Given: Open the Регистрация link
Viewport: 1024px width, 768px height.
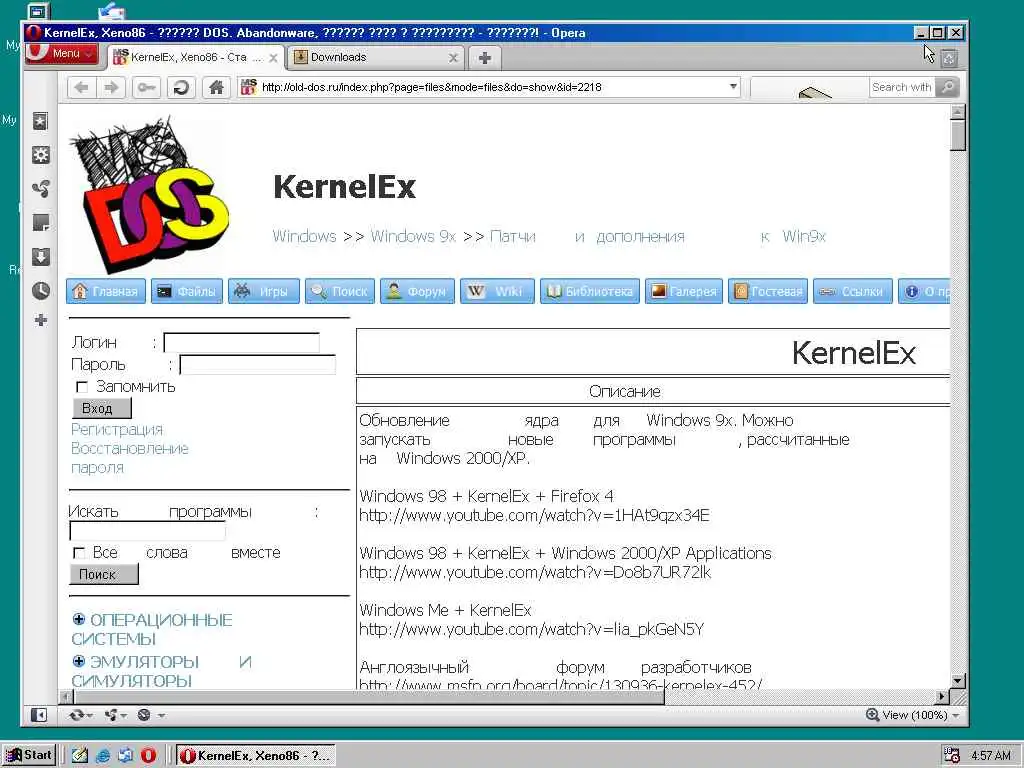Looking at the screenshot, I should click(117, 430).
